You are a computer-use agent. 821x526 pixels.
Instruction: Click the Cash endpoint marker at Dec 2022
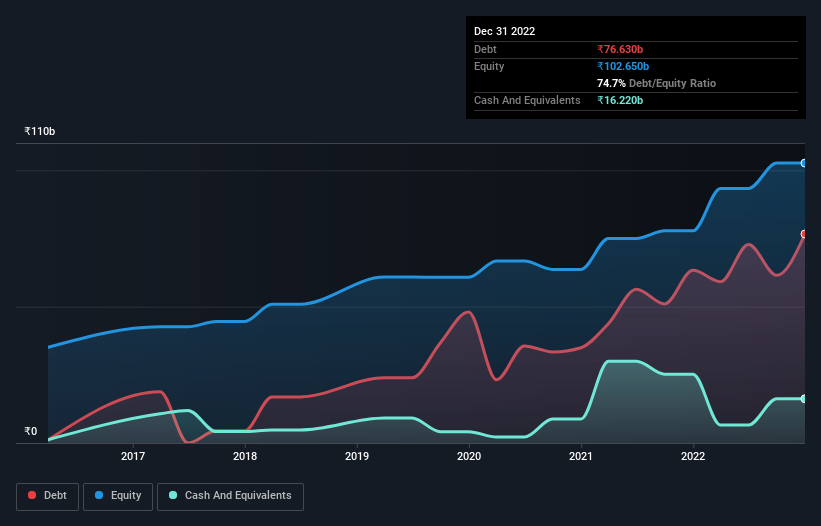point(804,399)
